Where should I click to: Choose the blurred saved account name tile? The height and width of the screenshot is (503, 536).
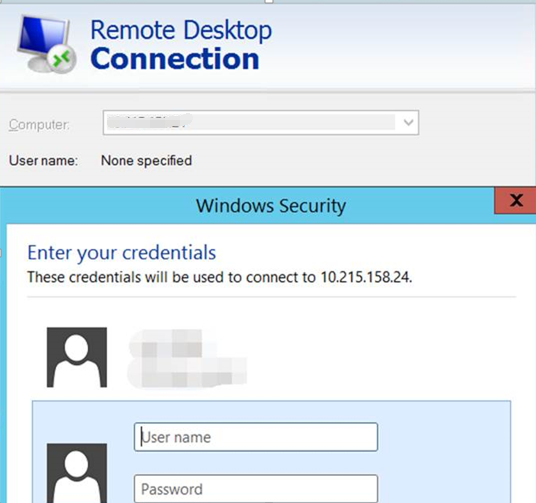187,358
